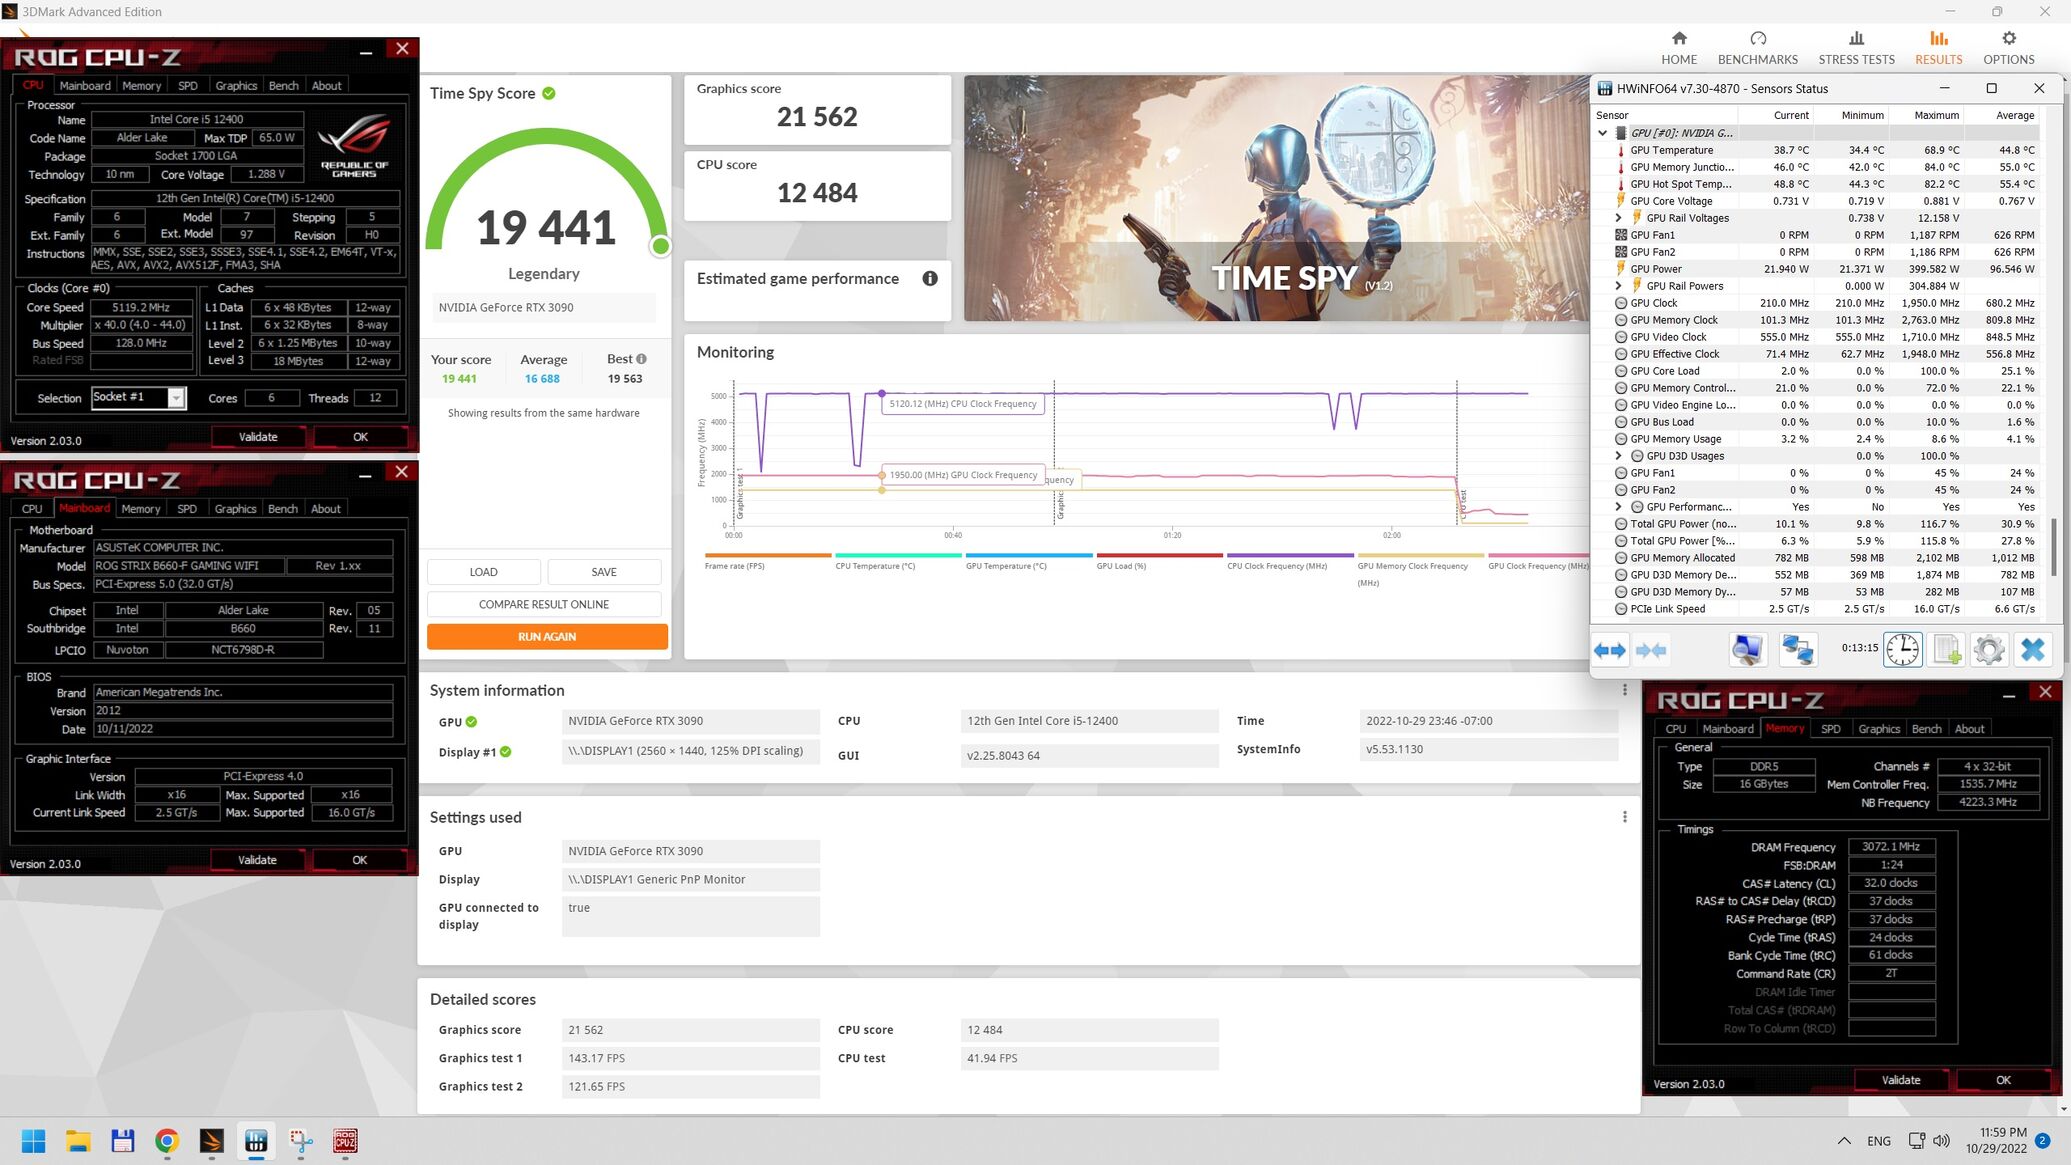Click HWiNFO Maximum column header

pyautogui.click(x=1936, y=115)
